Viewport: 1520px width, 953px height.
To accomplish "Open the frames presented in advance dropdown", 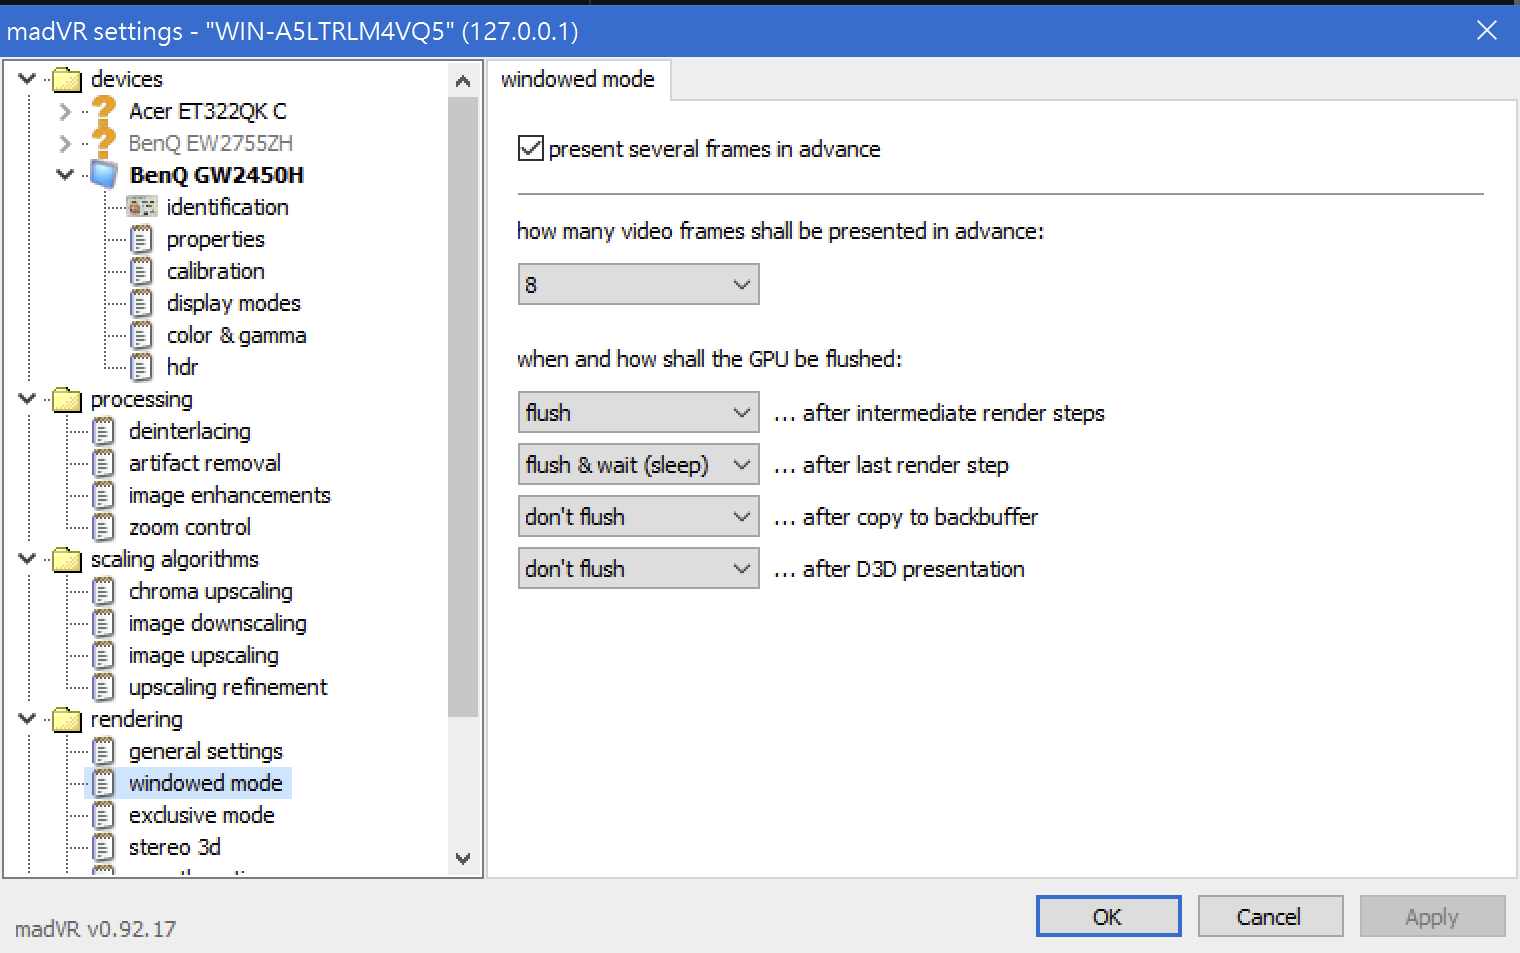I will click(x=638, y=284).
